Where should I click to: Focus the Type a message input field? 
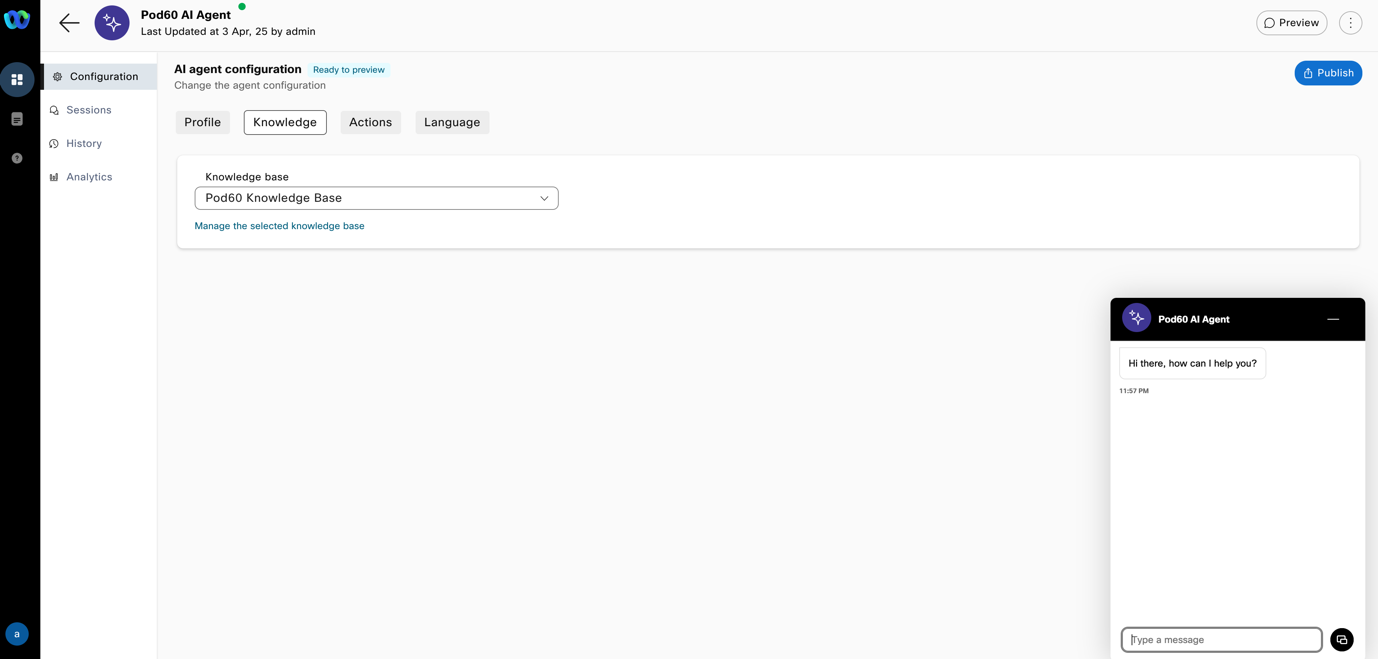[x=1221, y=640]
